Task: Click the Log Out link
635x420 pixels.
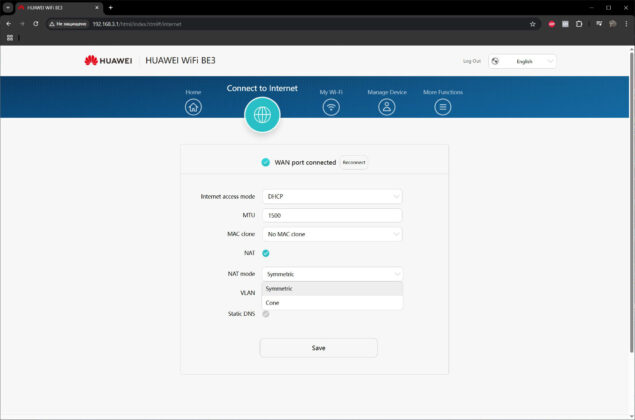Action: click(472, 61)
